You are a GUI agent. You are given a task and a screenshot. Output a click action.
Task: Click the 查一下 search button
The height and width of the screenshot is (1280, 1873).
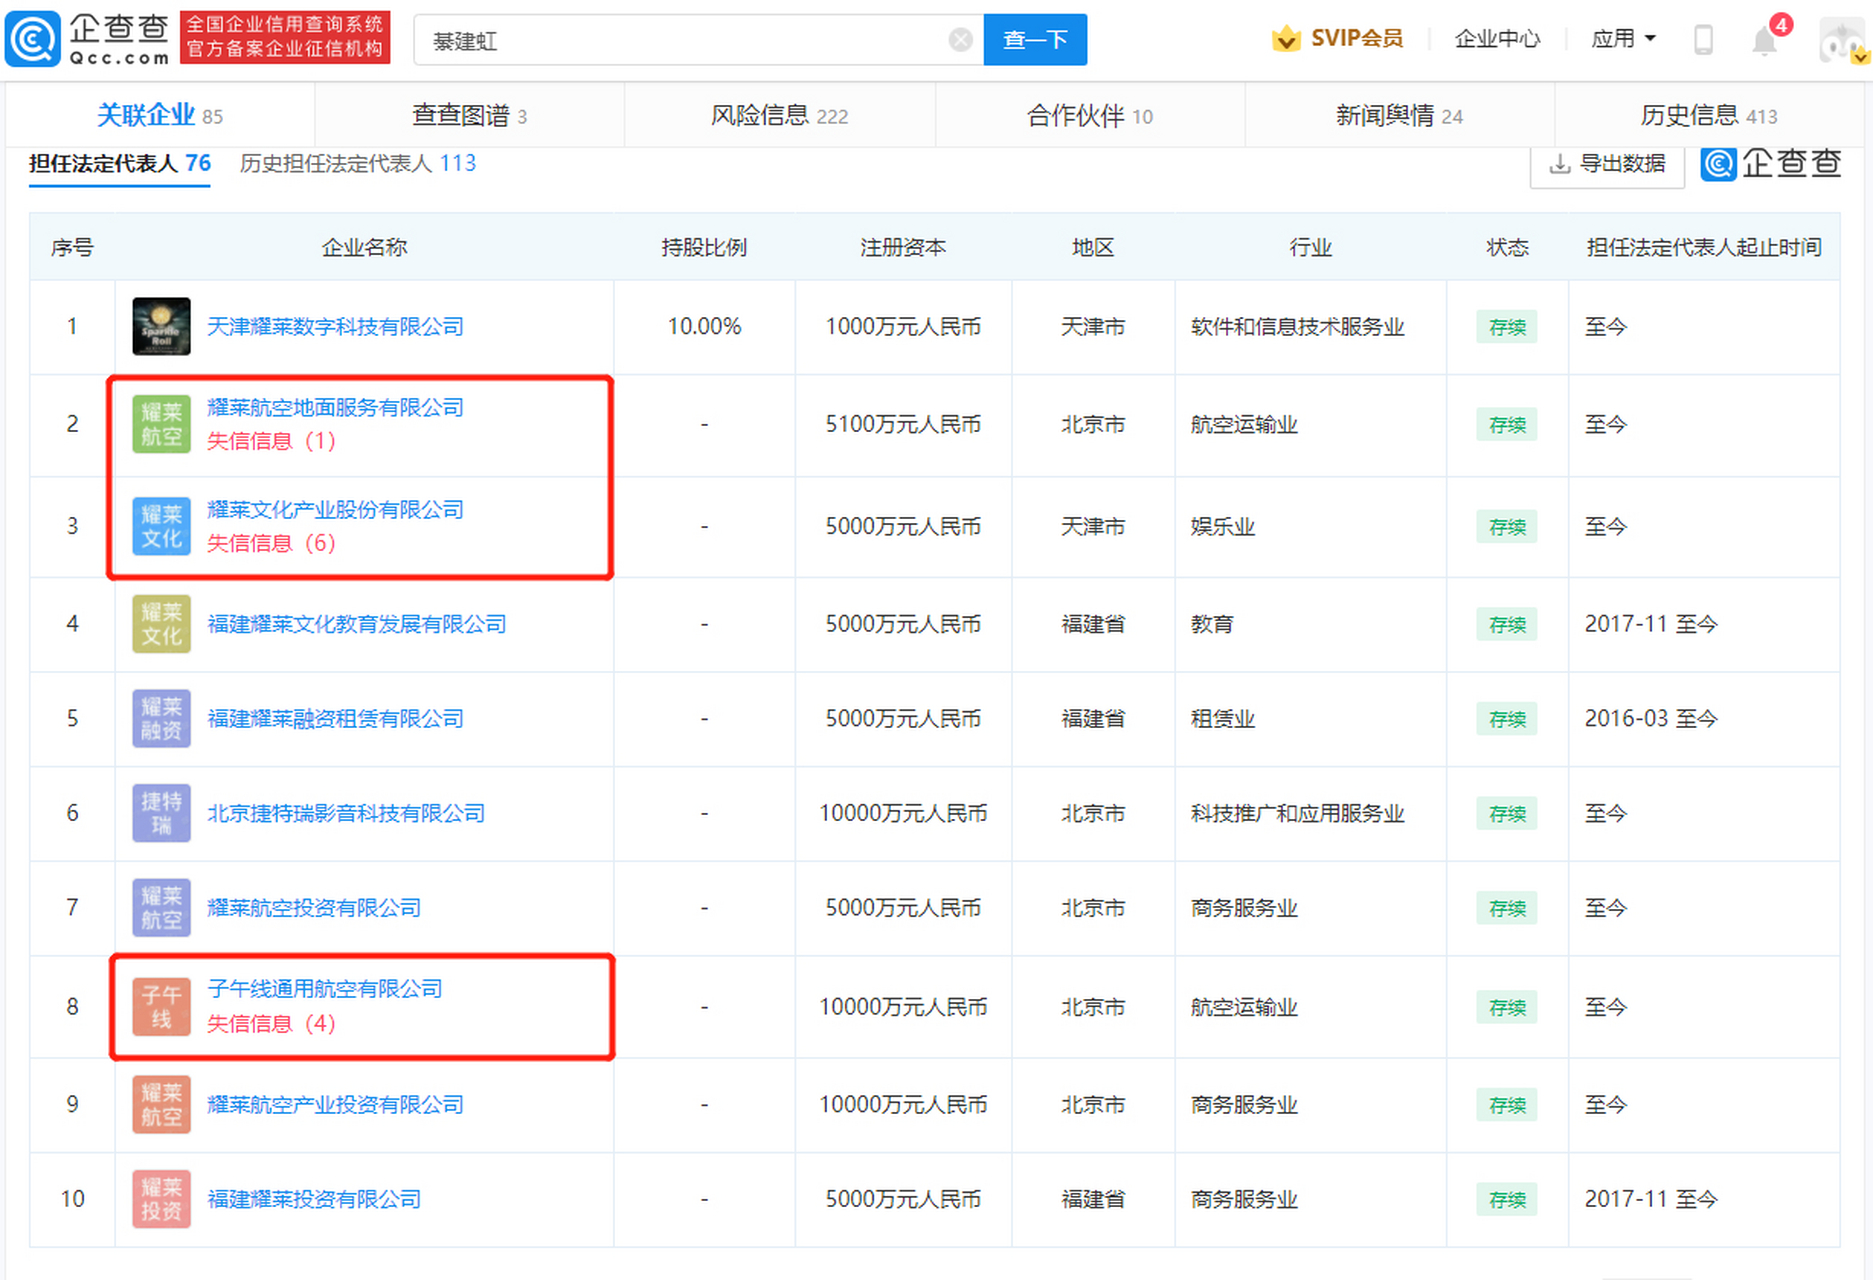point(1035,40)
